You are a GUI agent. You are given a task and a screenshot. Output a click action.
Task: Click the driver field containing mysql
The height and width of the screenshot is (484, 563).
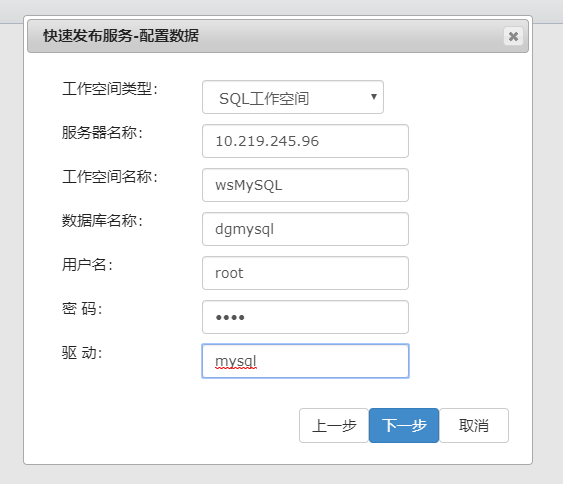[306, 361]
